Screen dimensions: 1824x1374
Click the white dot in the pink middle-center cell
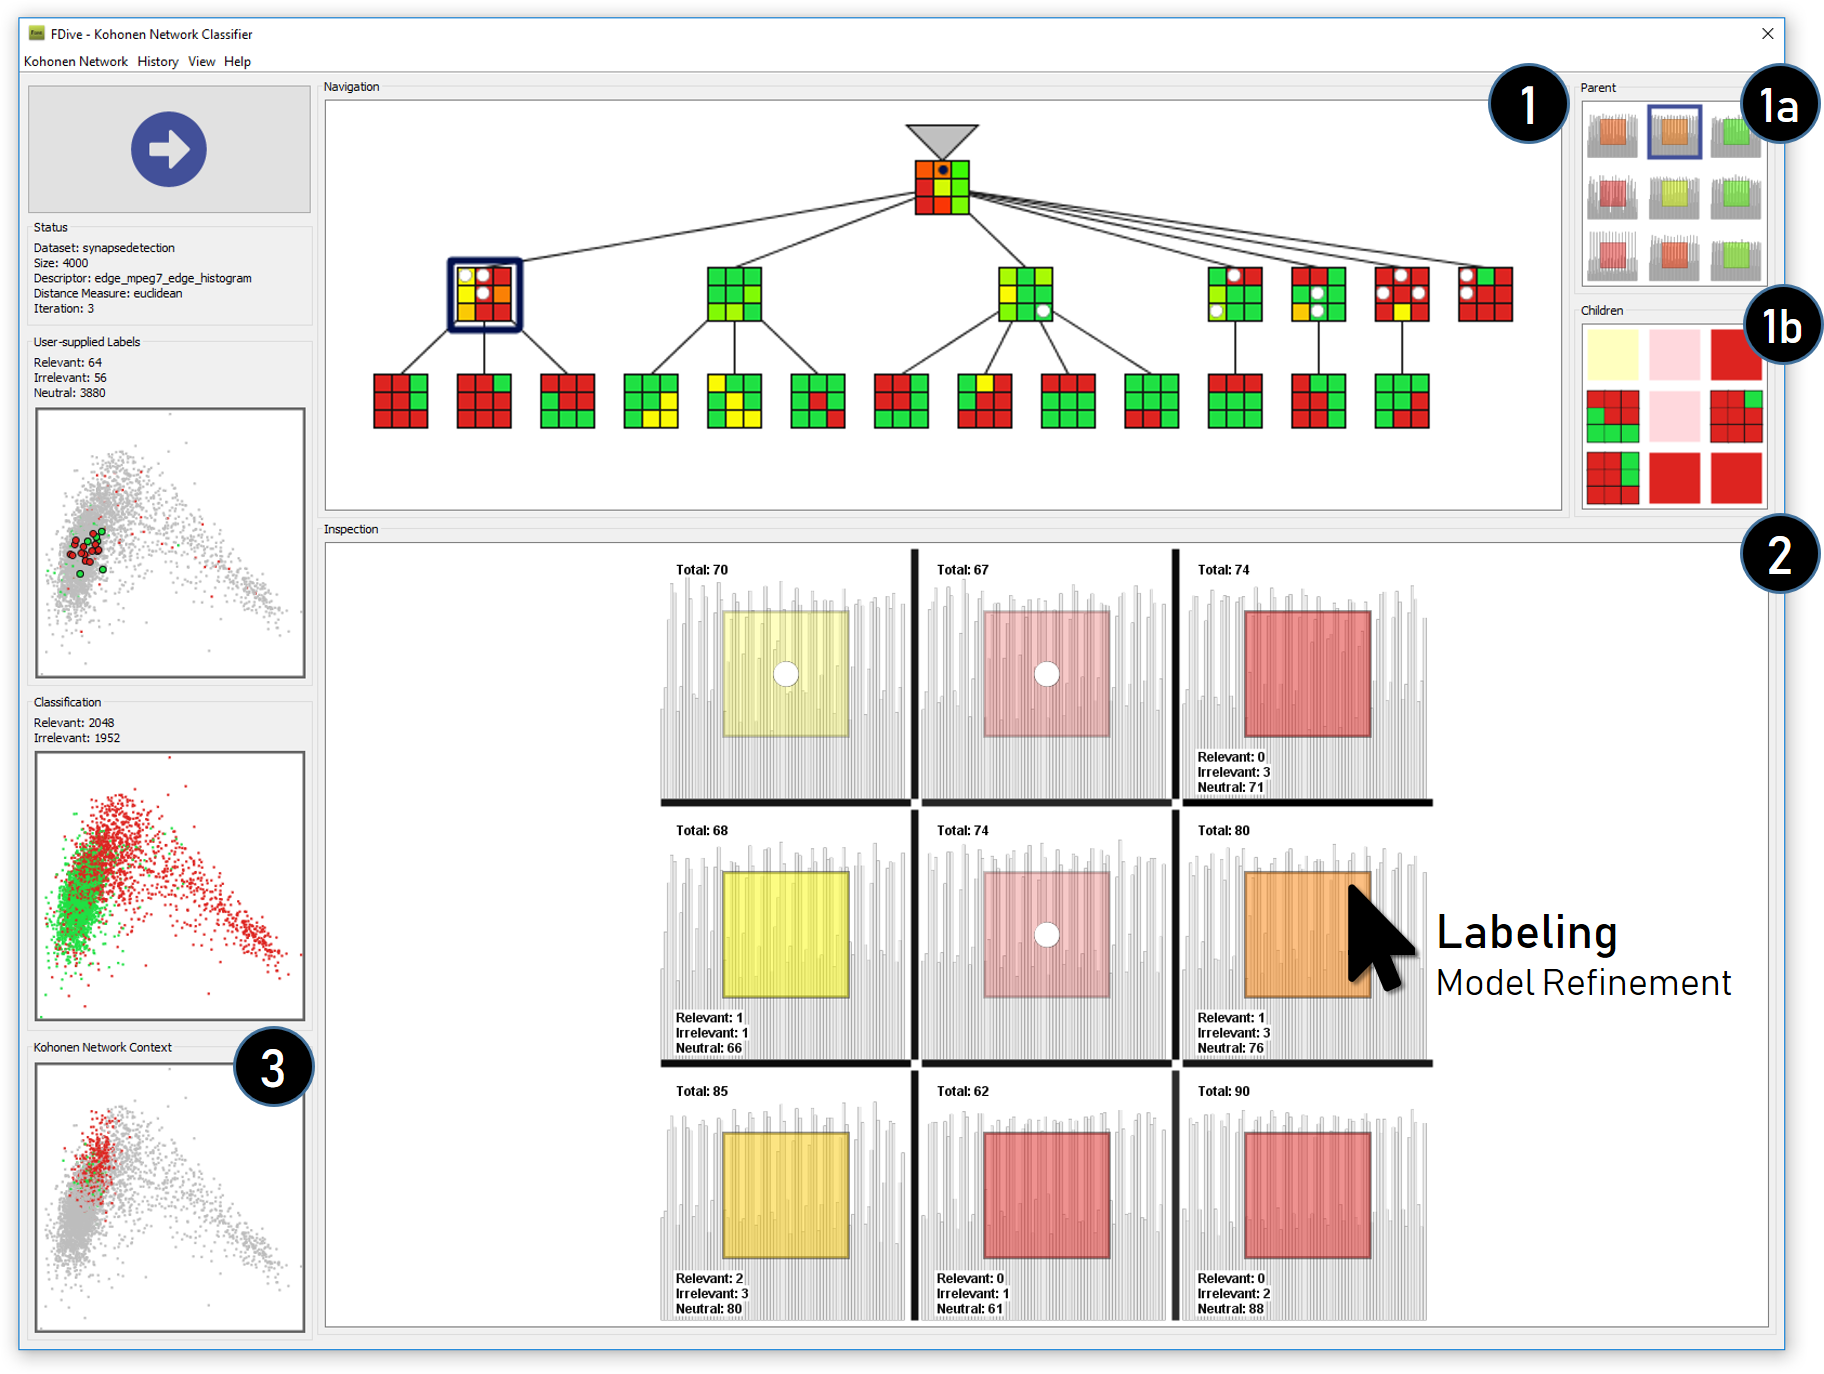[1047, 935]
